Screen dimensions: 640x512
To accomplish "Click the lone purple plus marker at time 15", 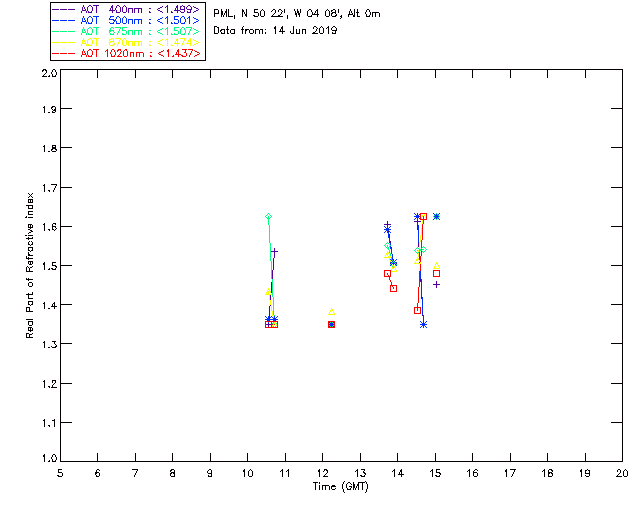I will tap(436, 285).
